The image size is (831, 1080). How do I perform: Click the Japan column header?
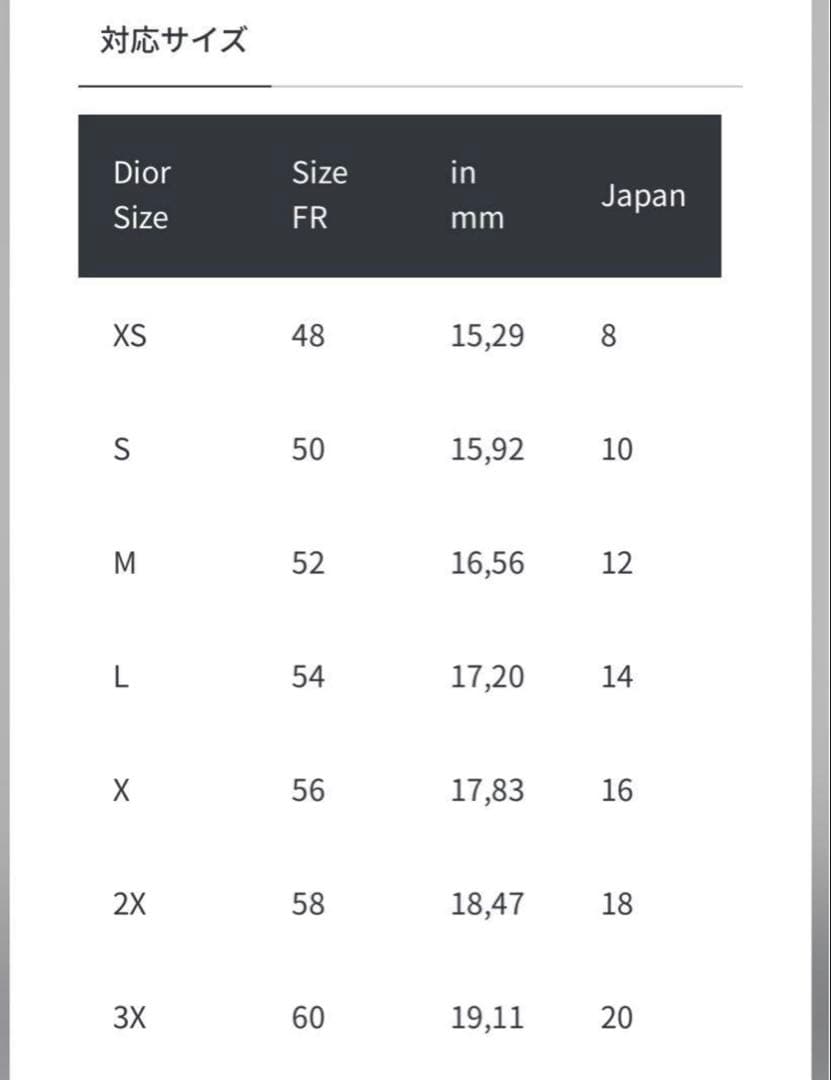643,196
